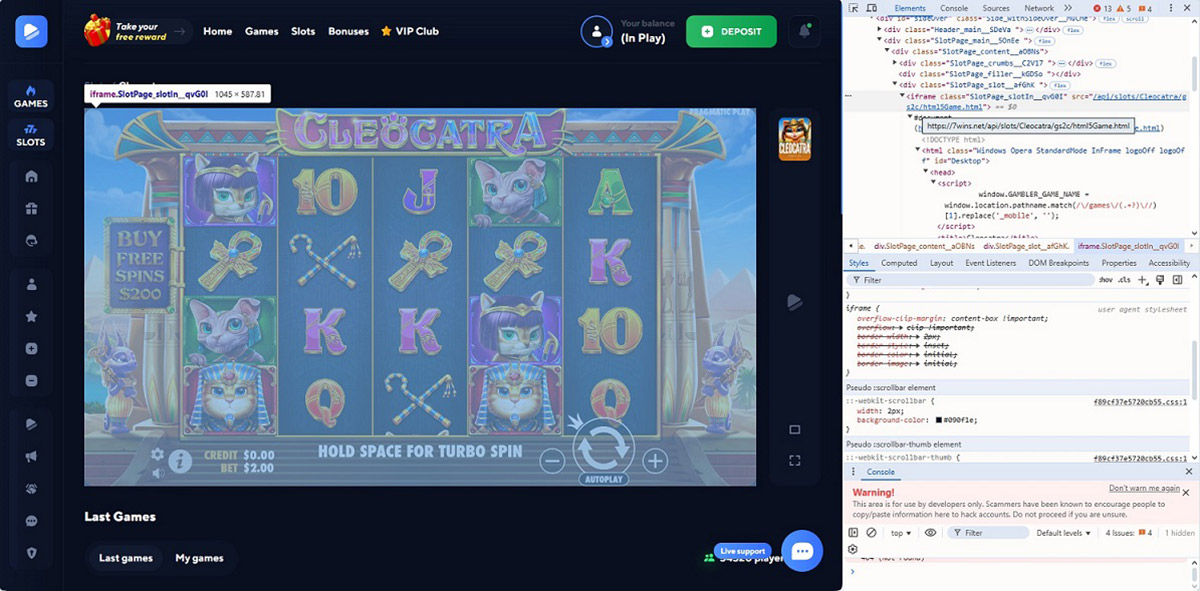Viewport: 1200px width, 591px height.
Task: Open VIP Club in the top navigation
Action: [409, 31]
